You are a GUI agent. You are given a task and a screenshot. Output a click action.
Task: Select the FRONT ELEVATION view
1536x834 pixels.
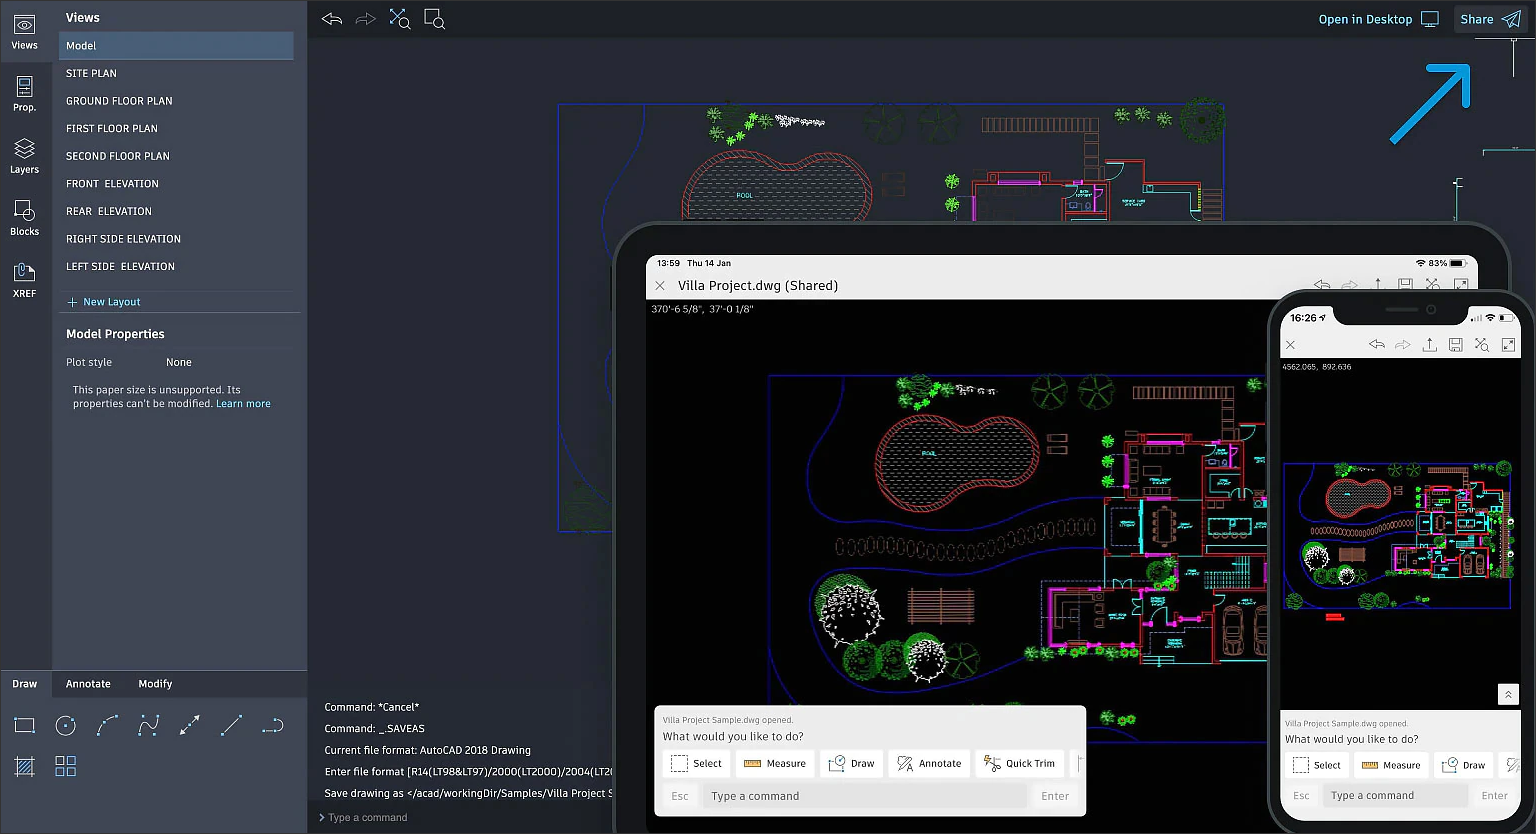112,184
